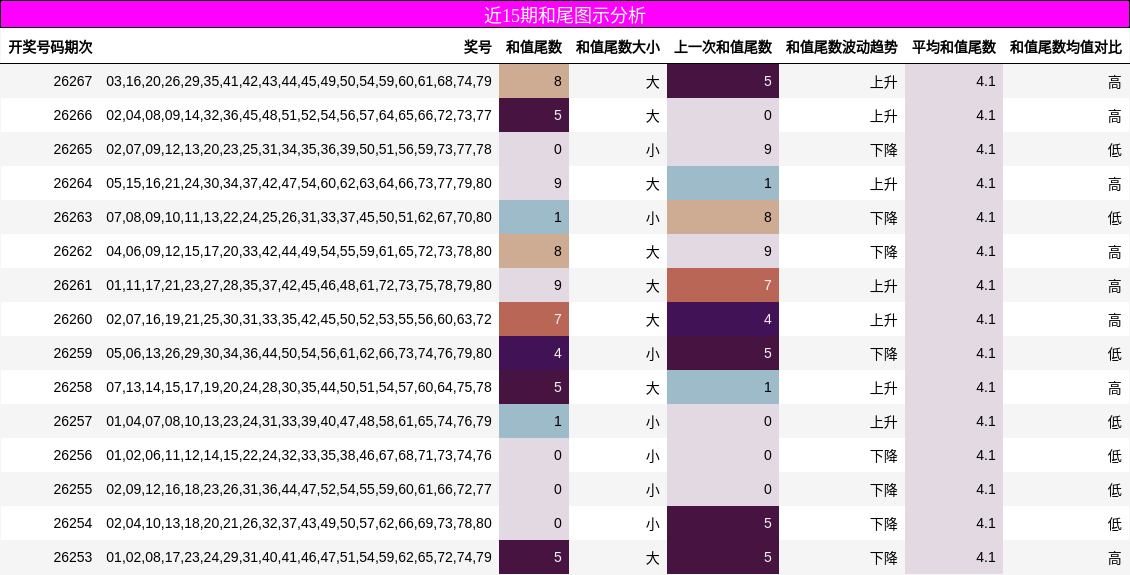
Task: Click the 上升 trend in row 26267
Action: tap(884, 82)
